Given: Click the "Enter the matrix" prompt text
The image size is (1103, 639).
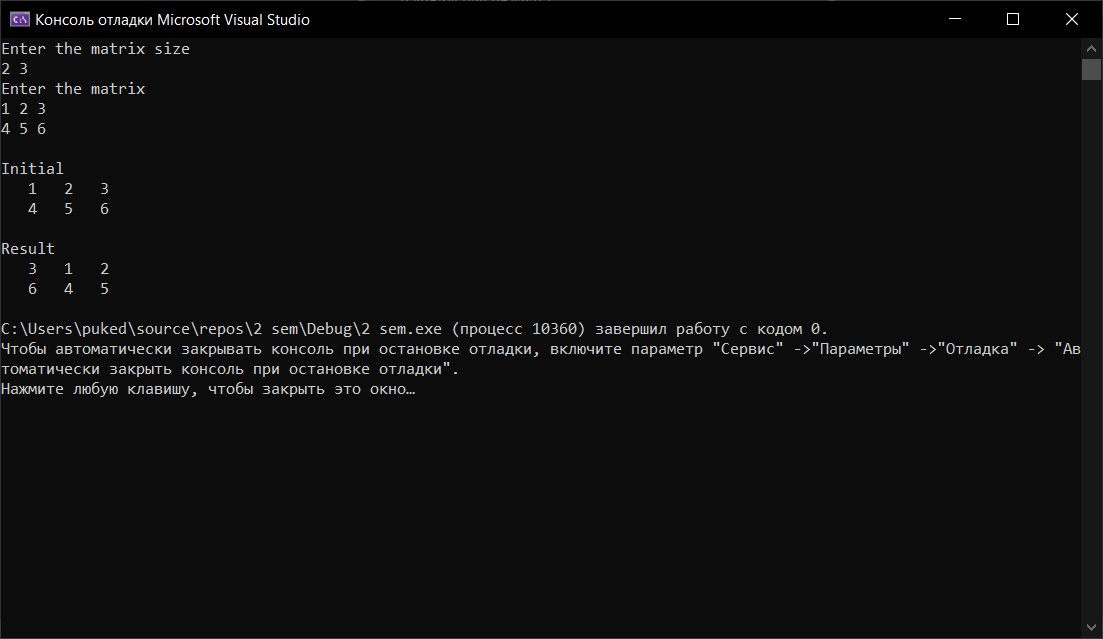Looking at the screenshot, I should pos(73,89).
